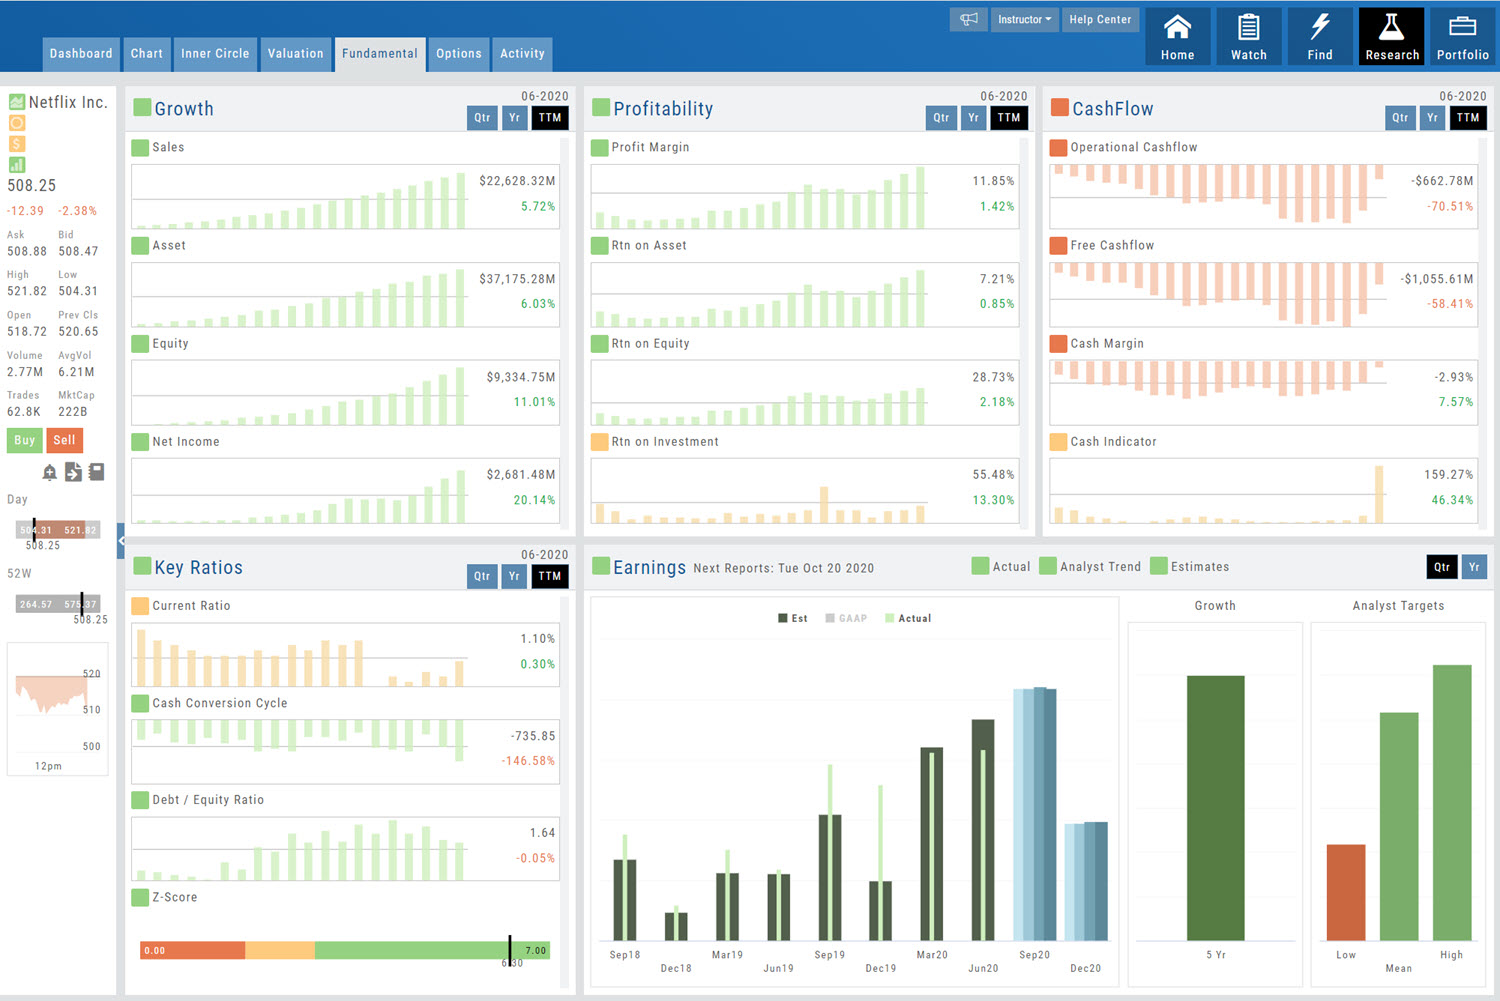Switch Growth panel to Qtr view
This screenshot has height=1001, width=1500.
[482, 118]
